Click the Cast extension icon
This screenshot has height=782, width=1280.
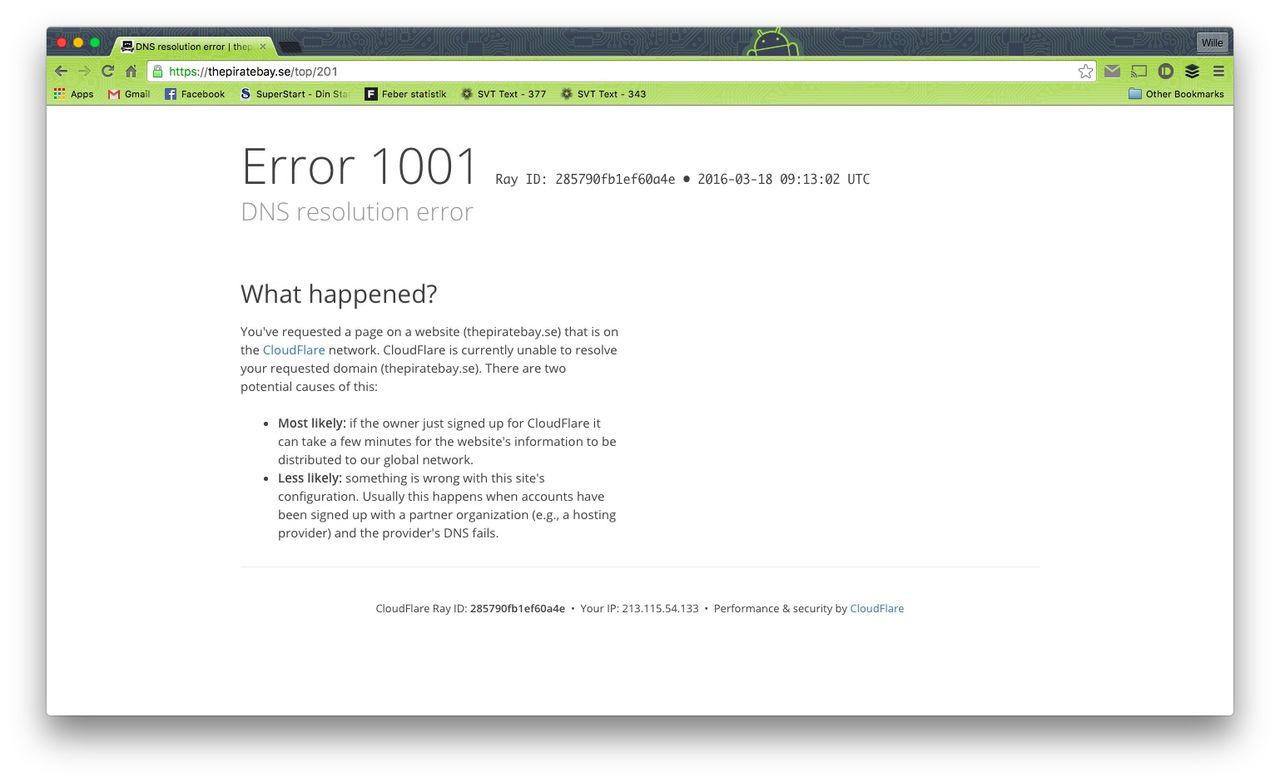pos(1139,71)
